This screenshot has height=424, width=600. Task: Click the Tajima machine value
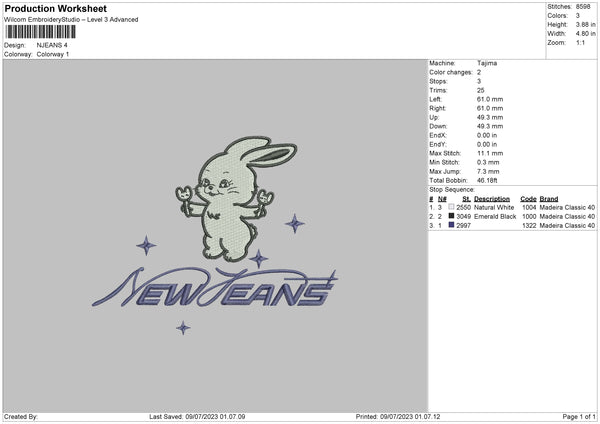(487, 63)
